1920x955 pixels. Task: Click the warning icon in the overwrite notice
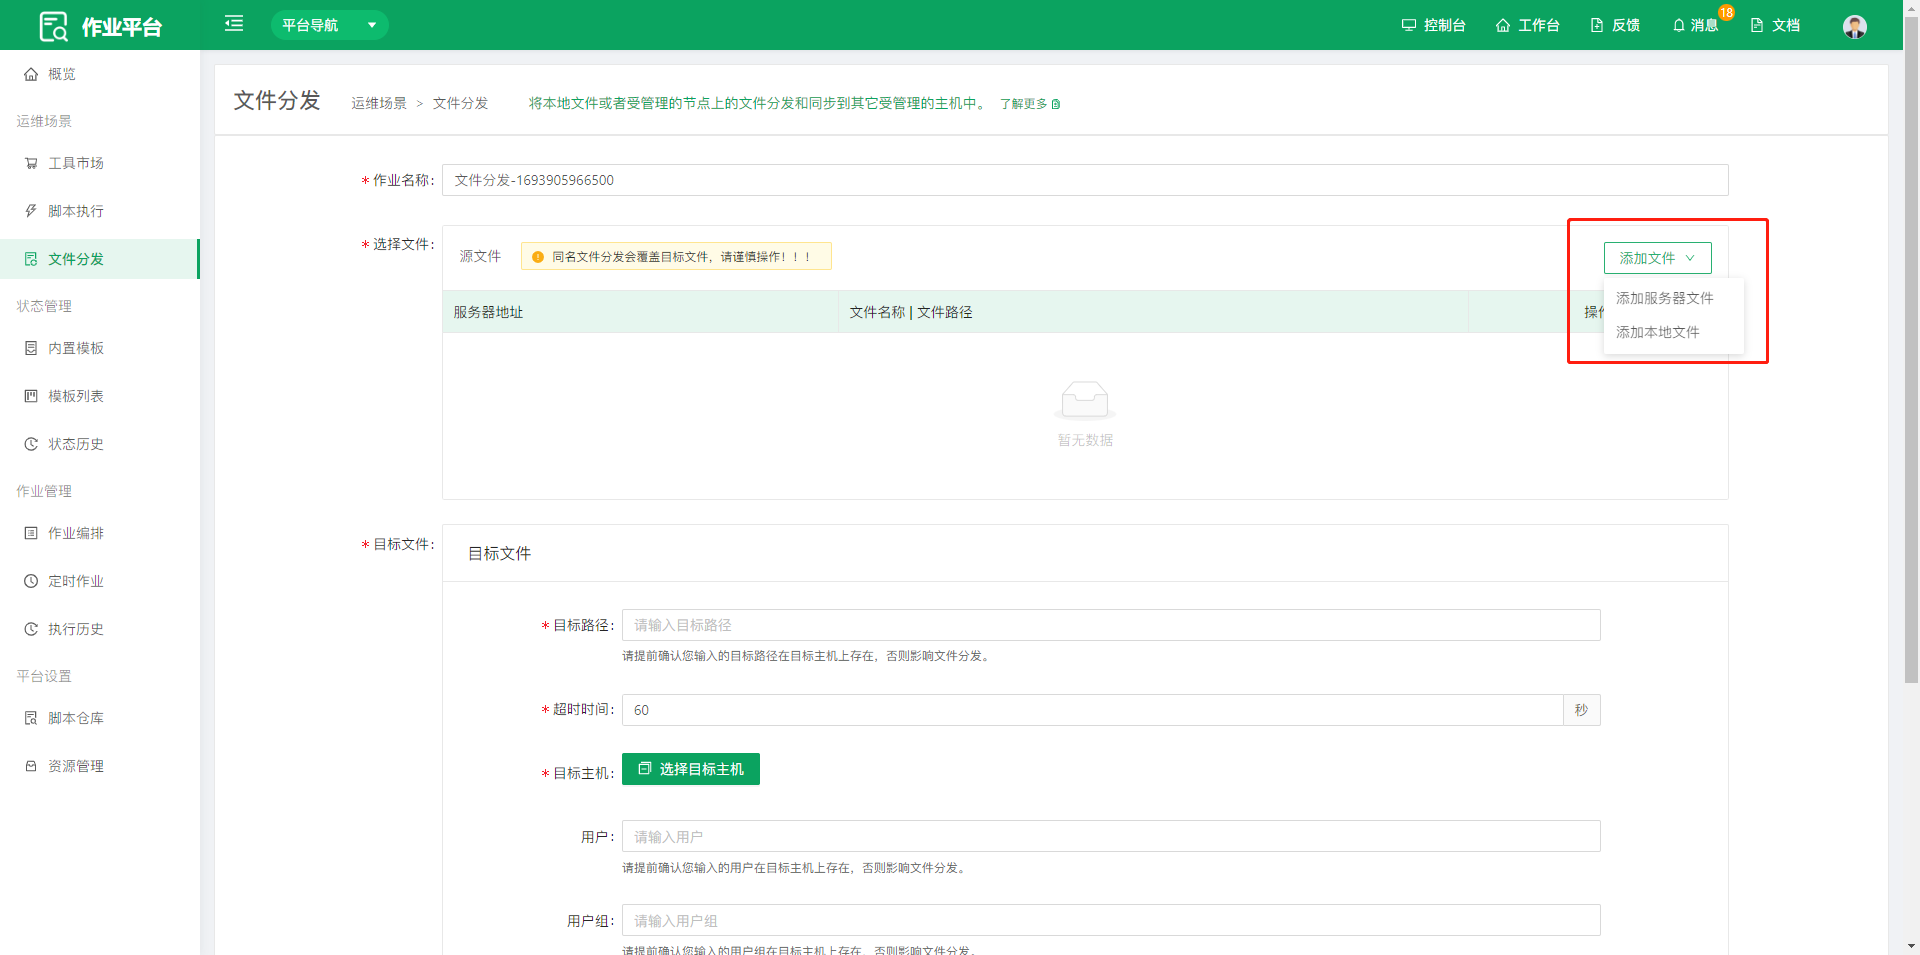pyautogui.click(x=538, y=257)
